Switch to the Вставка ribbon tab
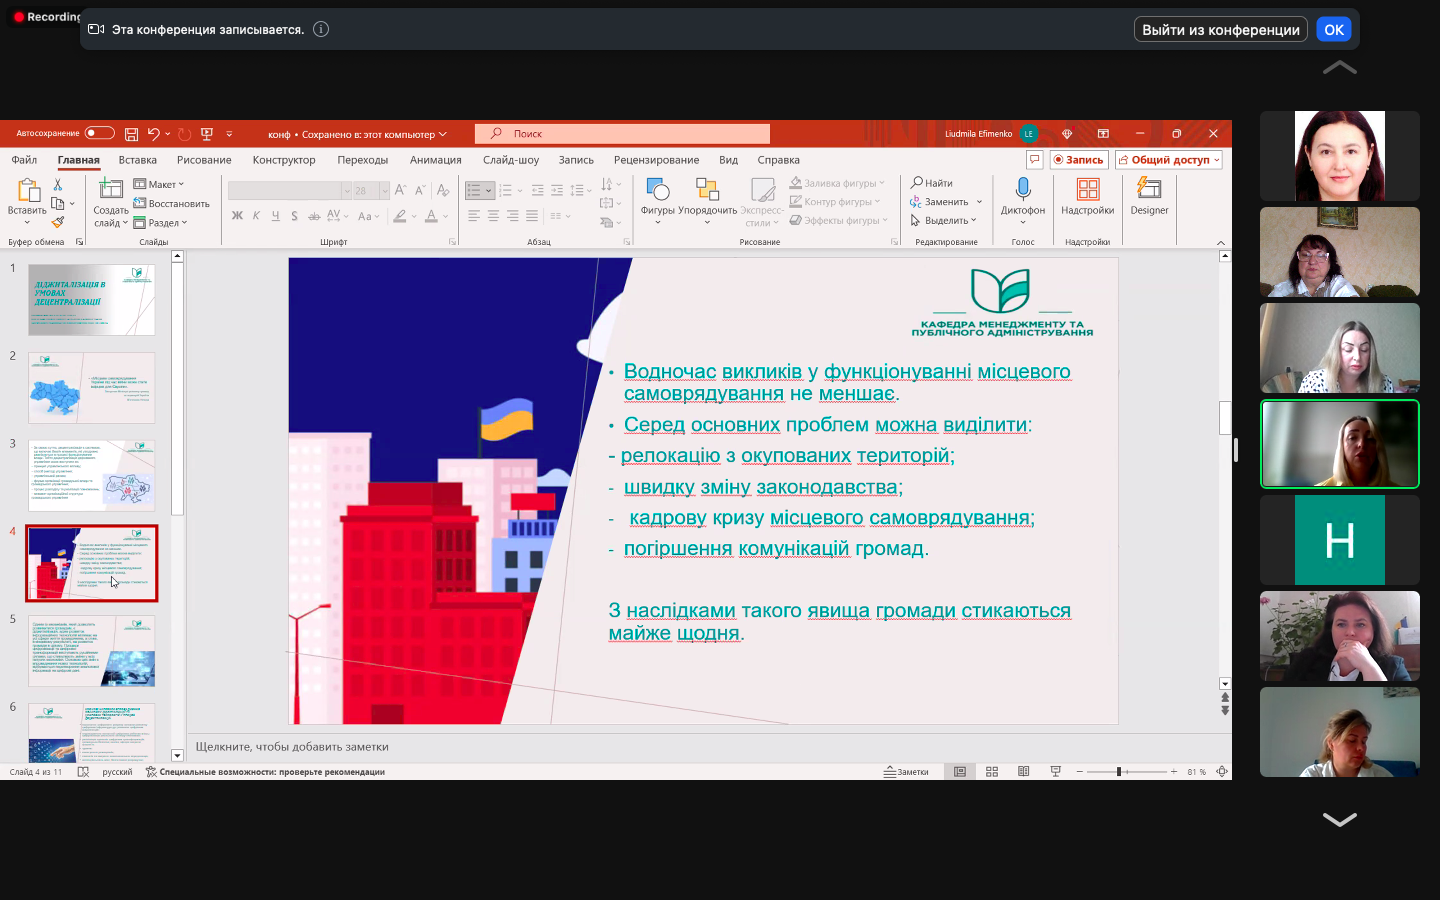Viewport: 1440px width, 900px height. (x=137, y=159)
